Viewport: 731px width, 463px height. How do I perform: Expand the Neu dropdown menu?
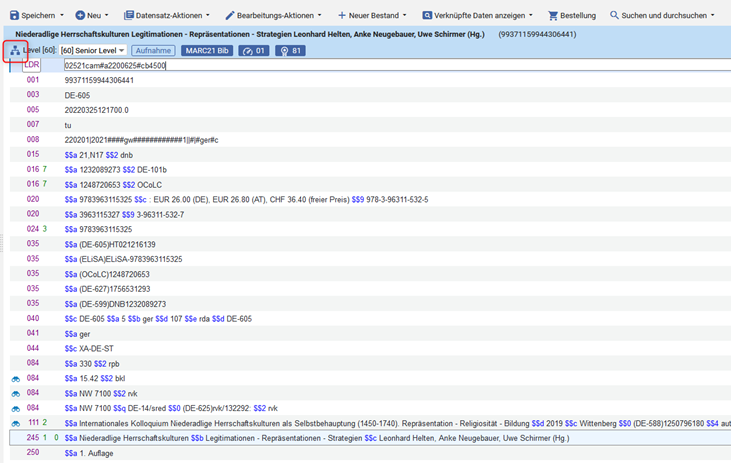pos(93,16)
